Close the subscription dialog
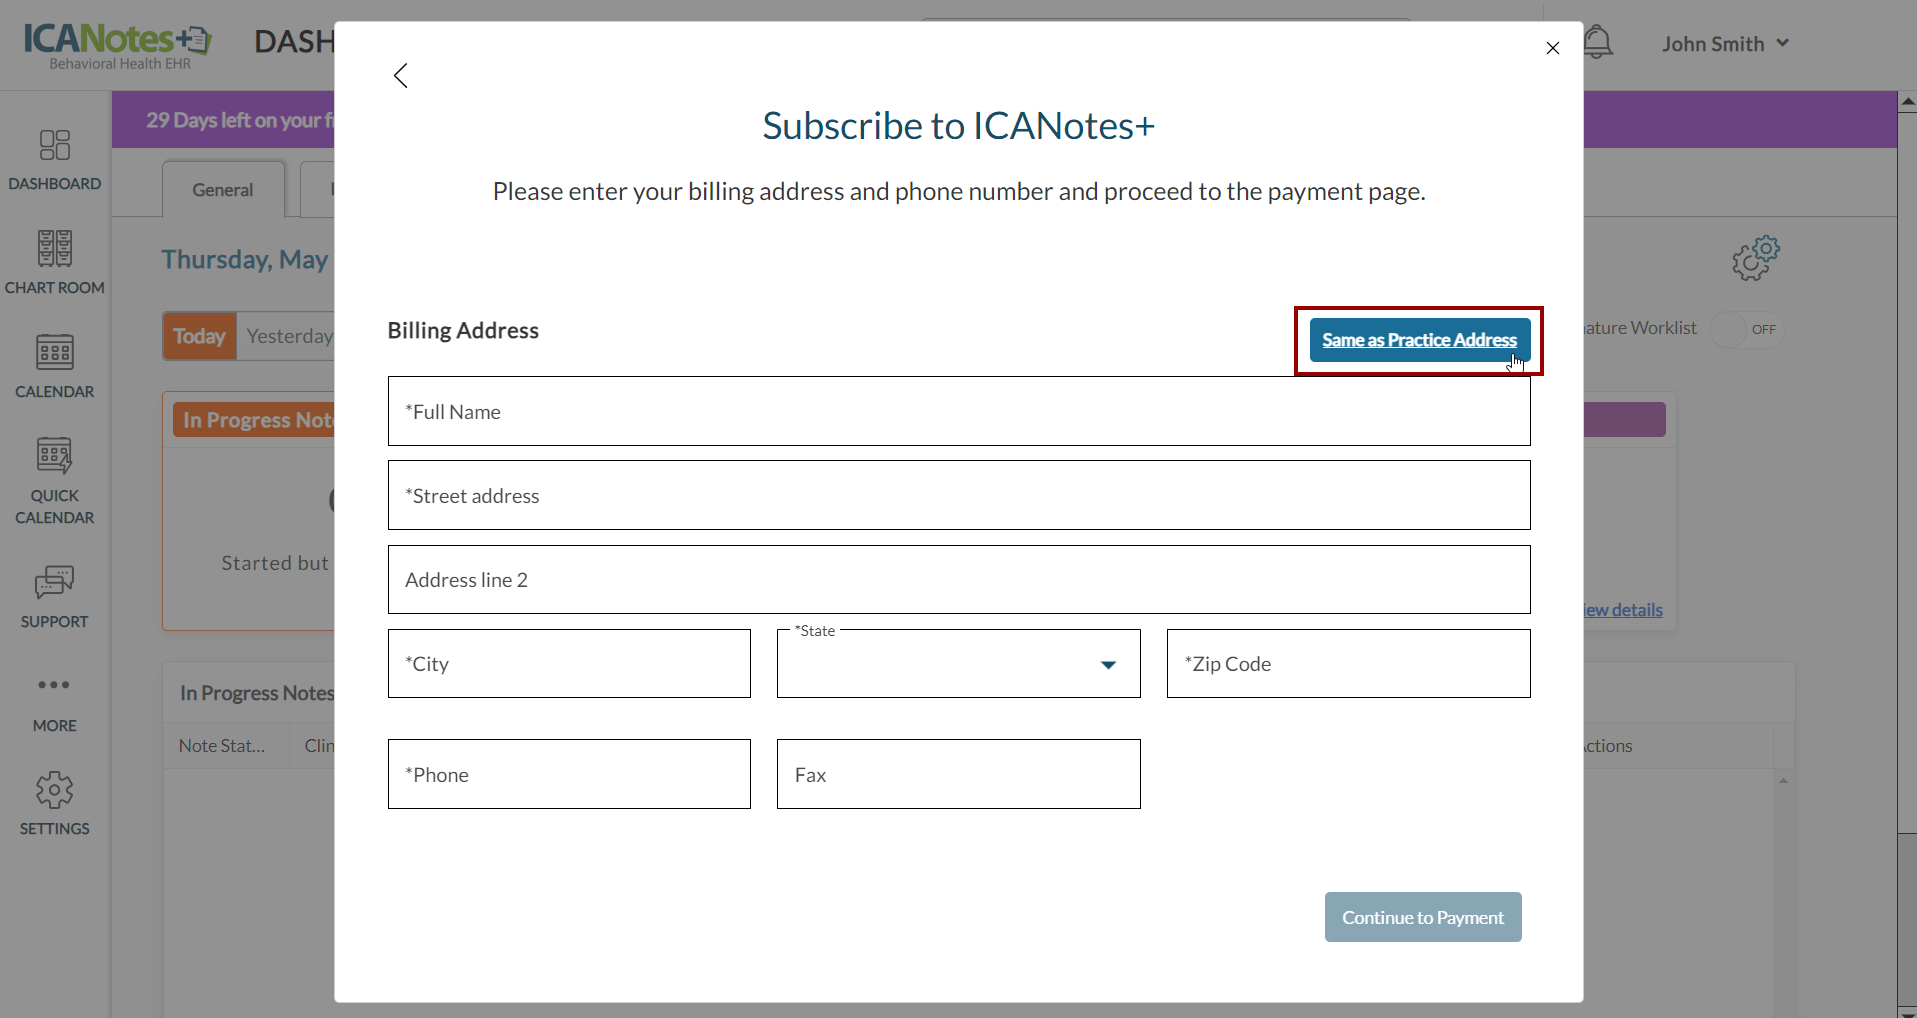Viewport: 1917px width, 1018px height. click(1553, 48)
